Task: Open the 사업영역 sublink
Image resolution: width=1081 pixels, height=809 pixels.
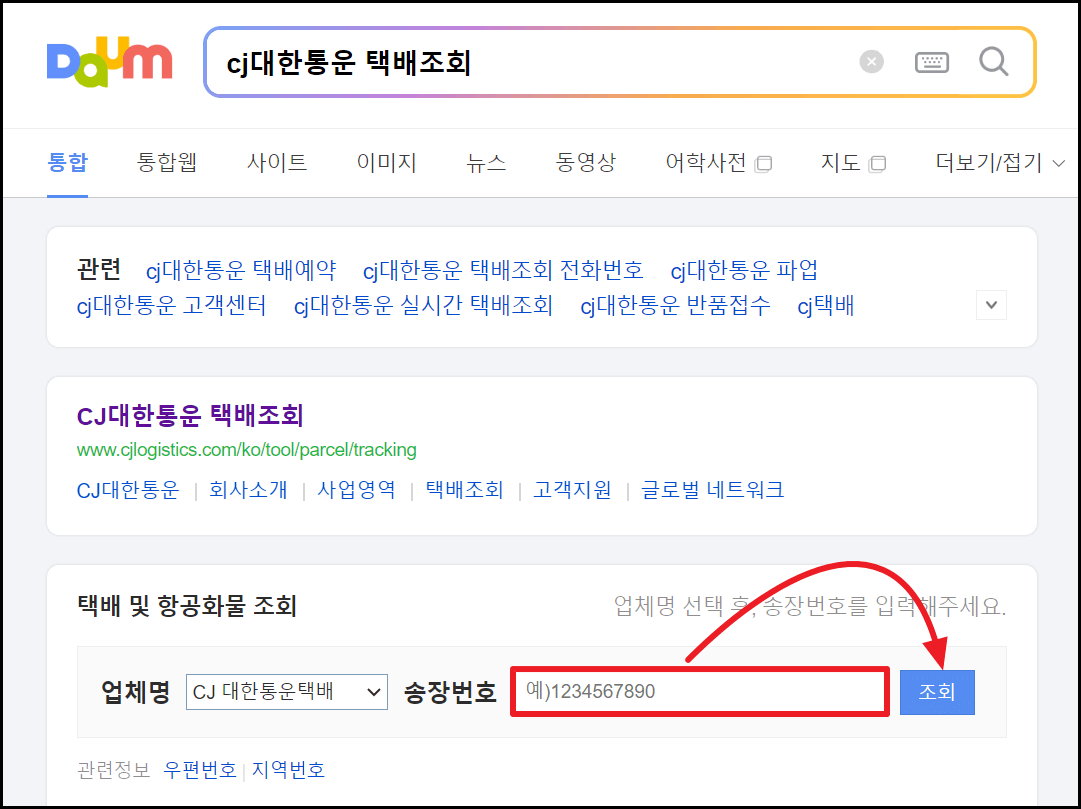Action: (356, 490)
